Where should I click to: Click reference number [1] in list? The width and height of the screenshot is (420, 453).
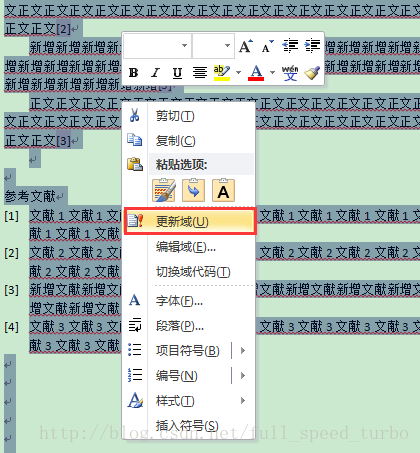pos(12,216)
